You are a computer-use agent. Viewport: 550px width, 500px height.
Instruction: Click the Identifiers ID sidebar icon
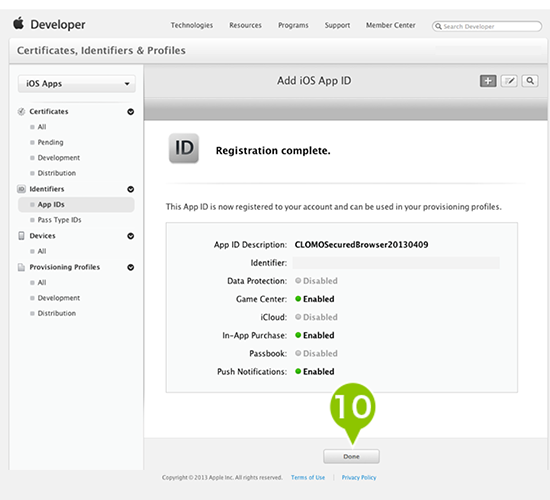21,189
